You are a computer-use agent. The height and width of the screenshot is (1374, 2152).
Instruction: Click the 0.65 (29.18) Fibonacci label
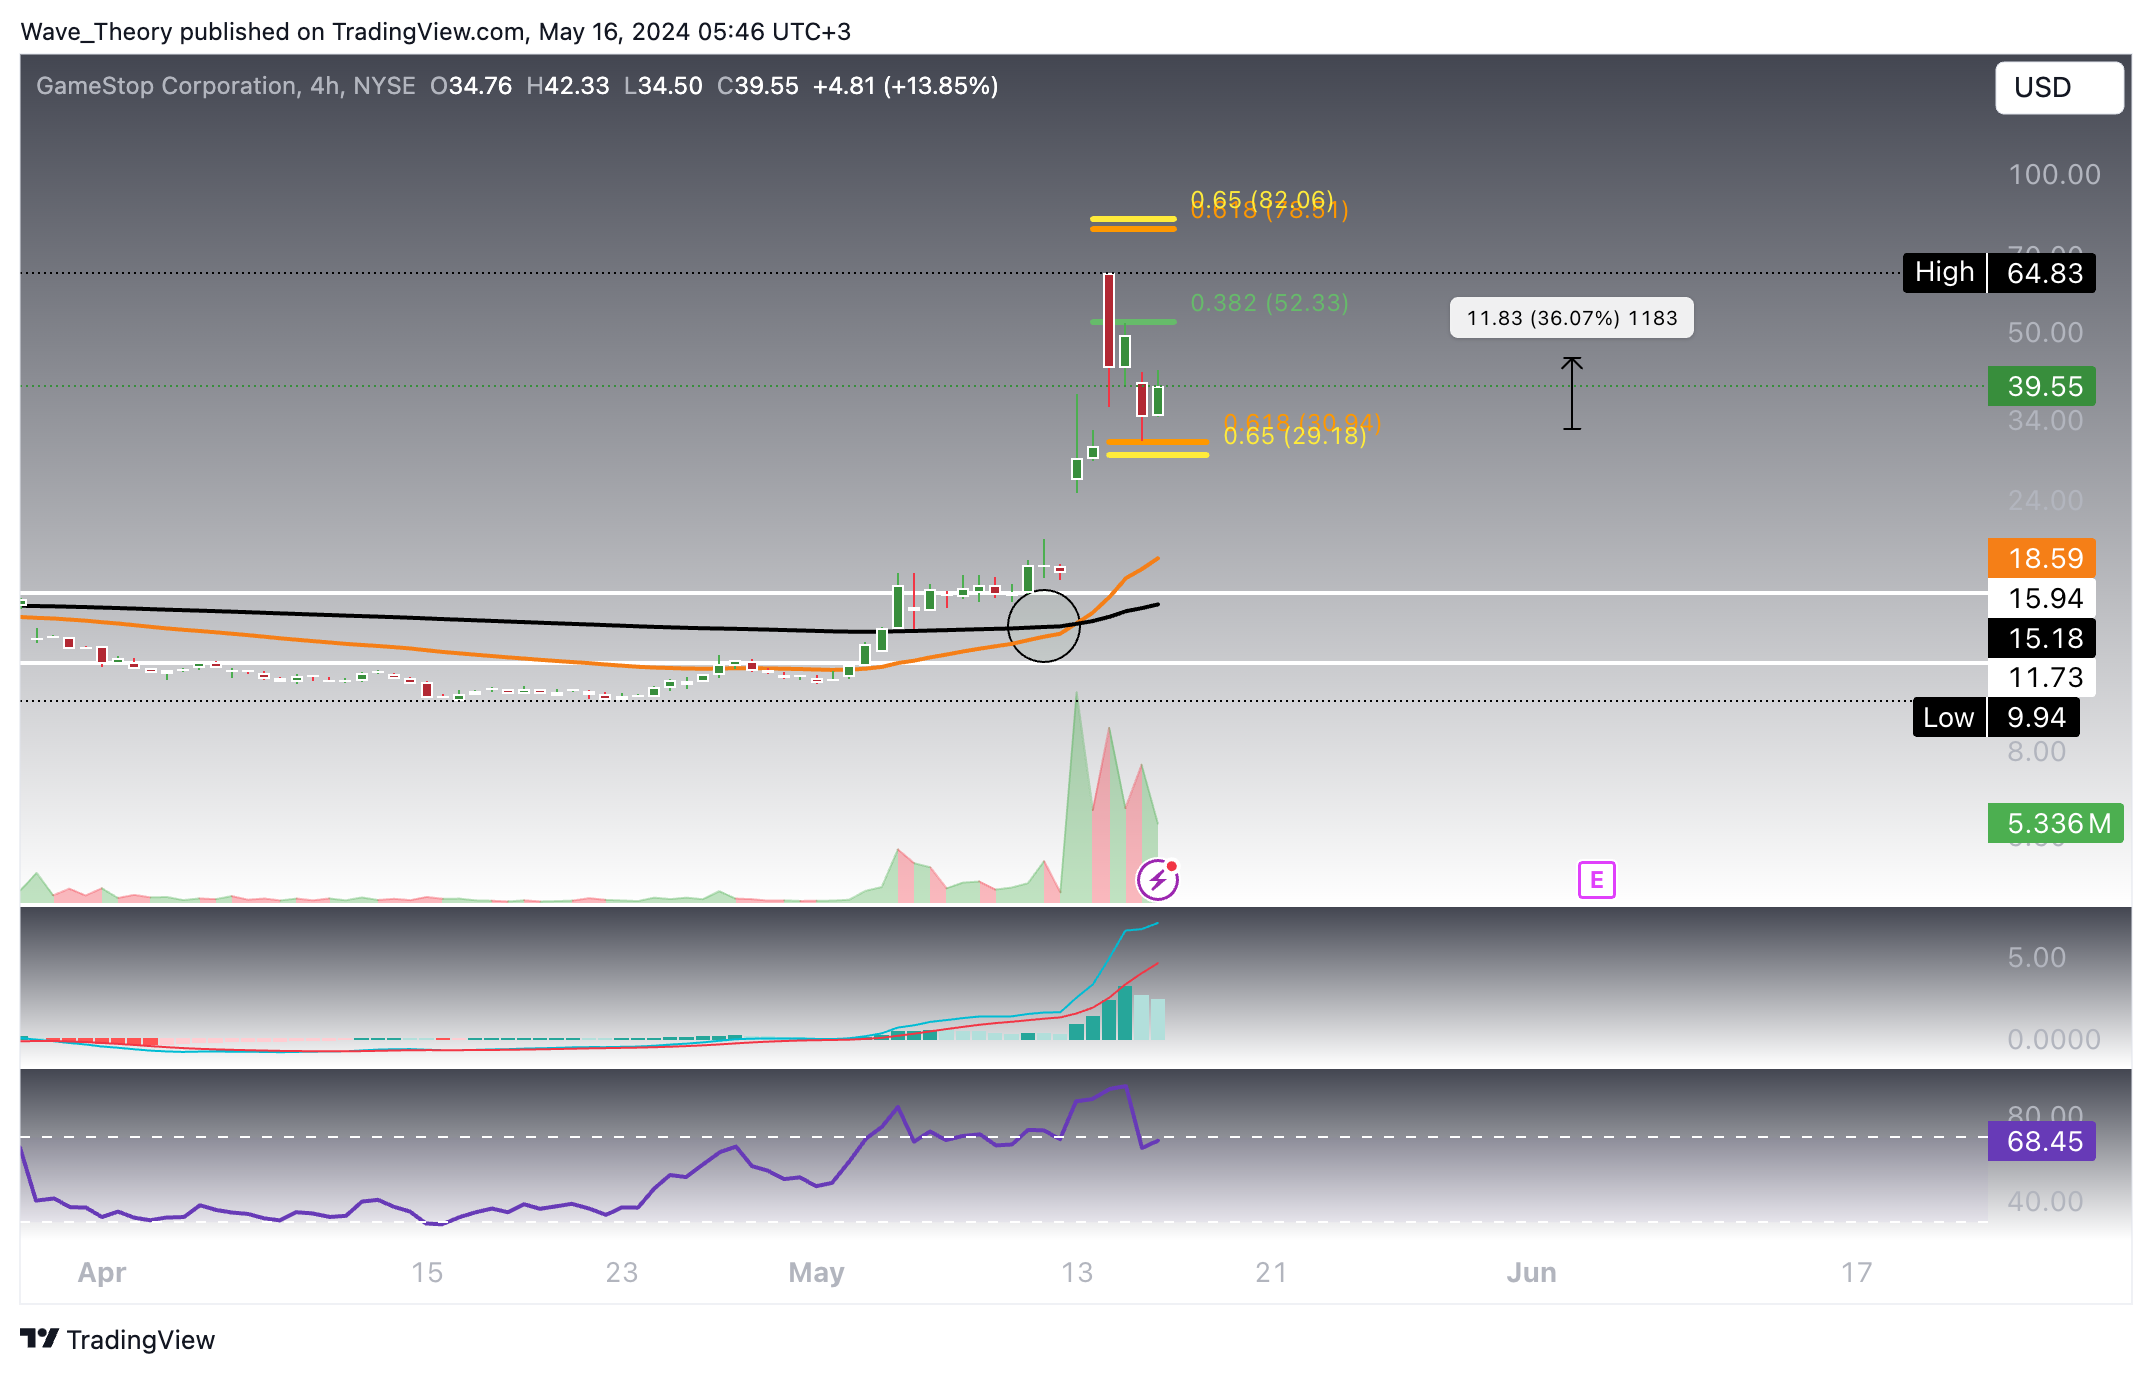tap(1295, 436)
